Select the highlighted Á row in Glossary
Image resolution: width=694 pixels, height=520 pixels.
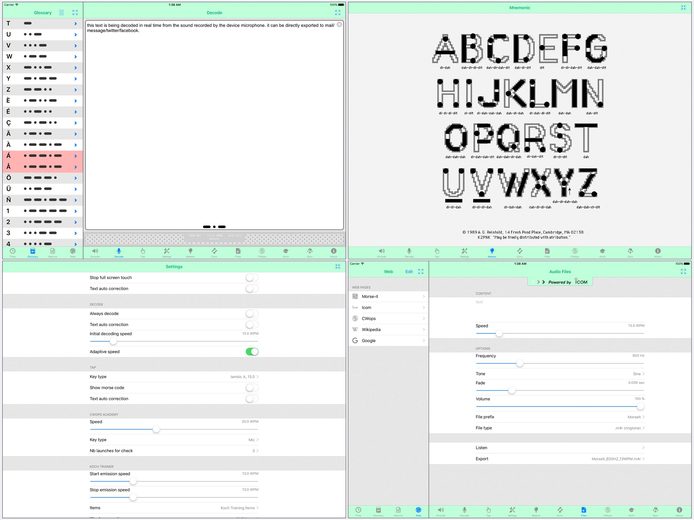click(x=42, y=156)
